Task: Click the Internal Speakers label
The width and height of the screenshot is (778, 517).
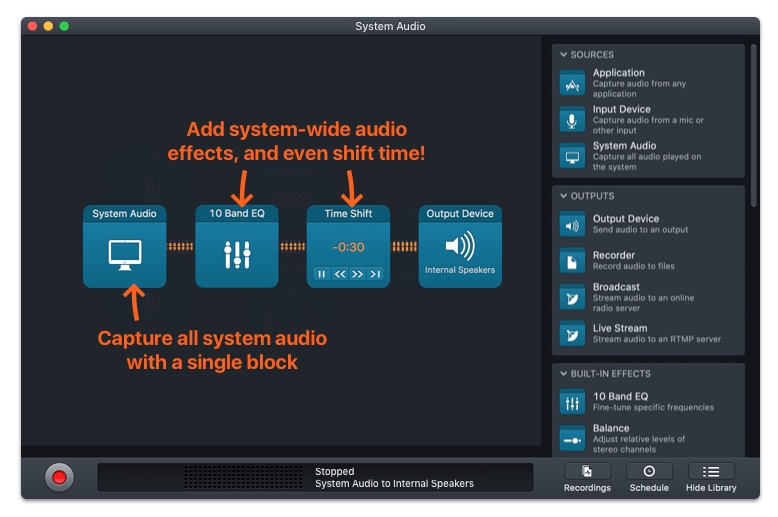Action: click(x=460, y=270)
